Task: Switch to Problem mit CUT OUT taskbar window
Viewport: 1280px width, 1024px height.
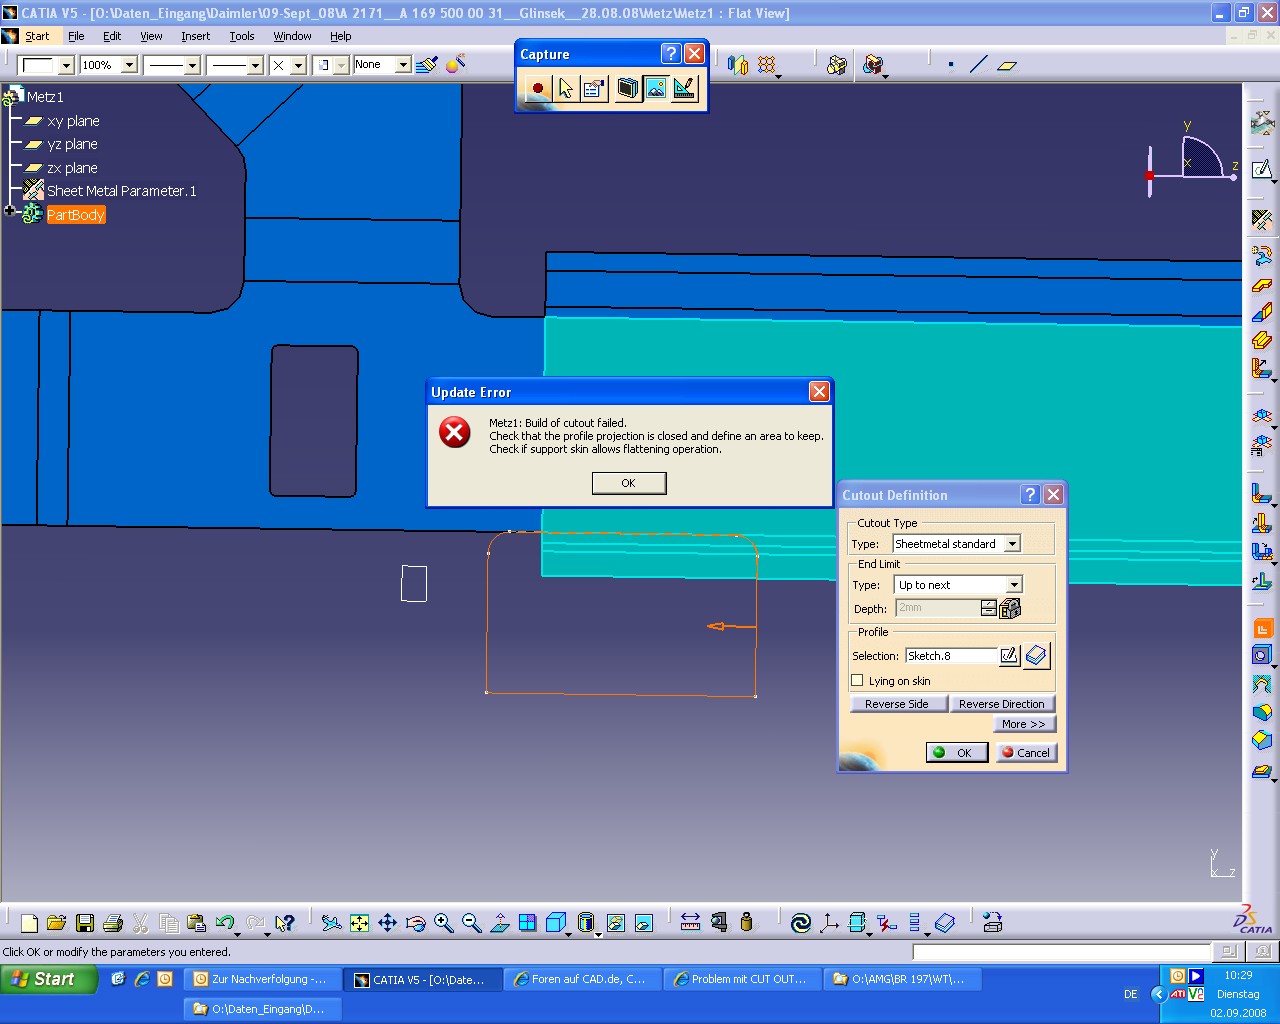Action: [741, 980]
